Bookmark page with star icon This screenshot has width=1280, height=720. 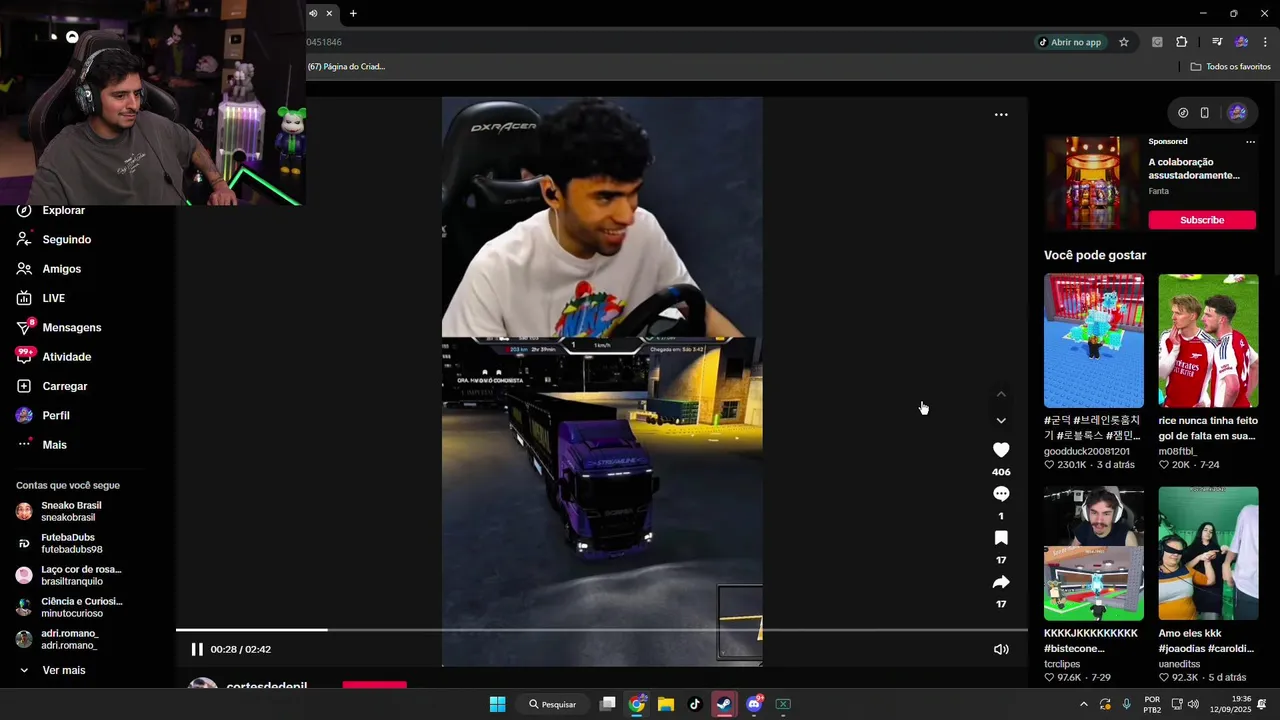[x=1124, y=42]
